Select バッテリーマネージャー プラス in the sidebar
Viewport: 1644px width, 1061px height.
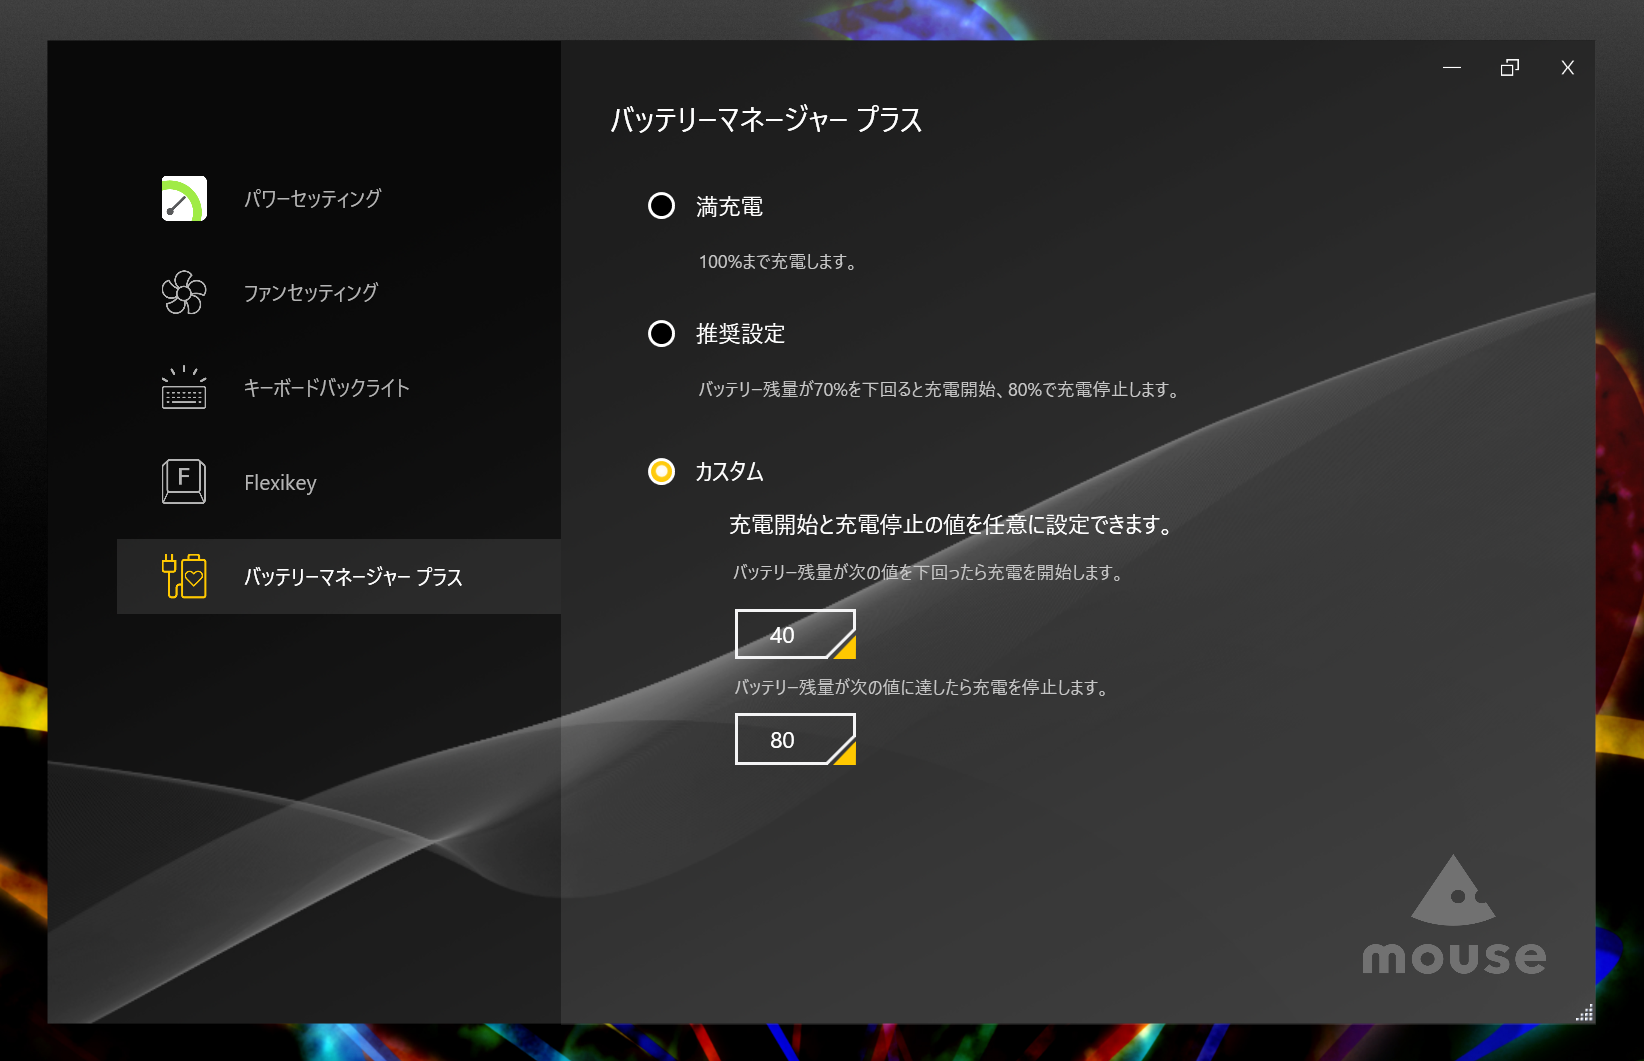[339, 577]
